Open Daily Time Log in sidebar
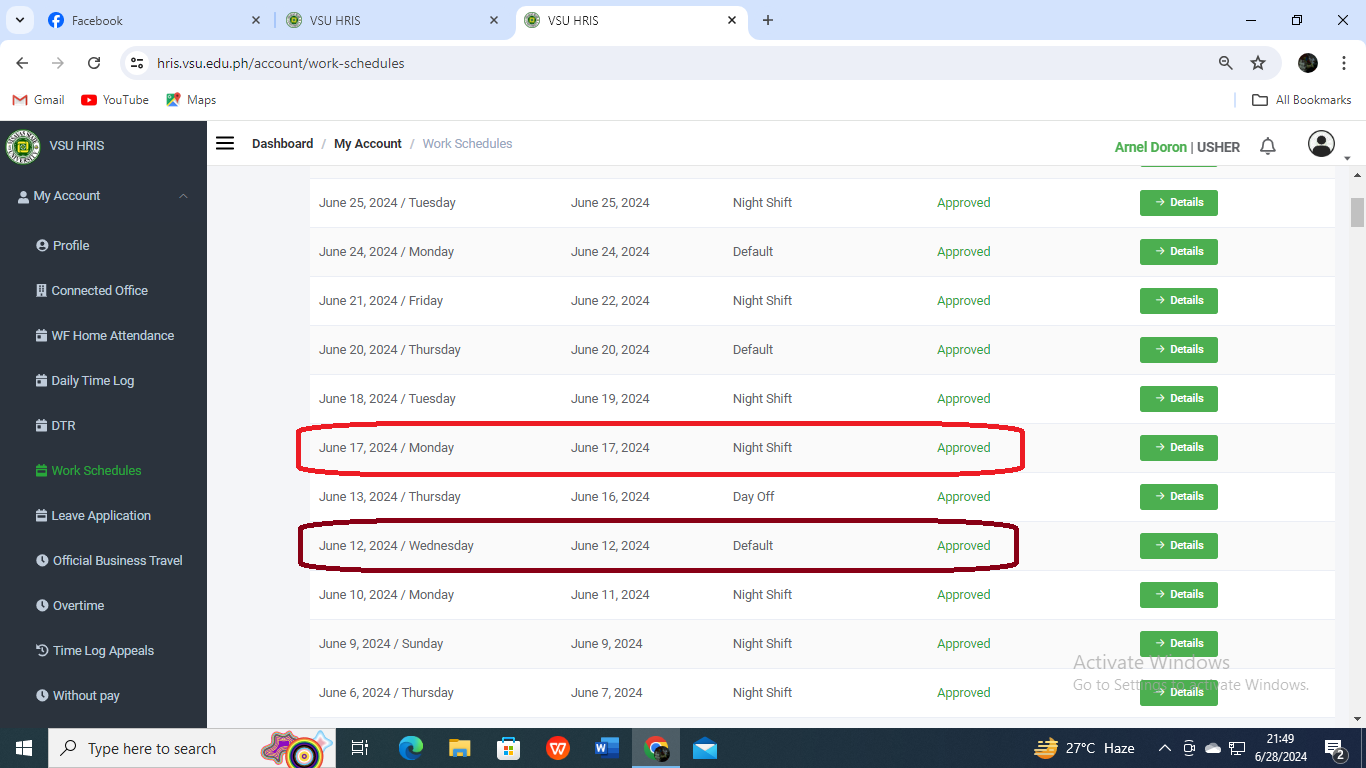Image resolution: width=1366 pixels, height=768 pixels. (x=92, y=381)
